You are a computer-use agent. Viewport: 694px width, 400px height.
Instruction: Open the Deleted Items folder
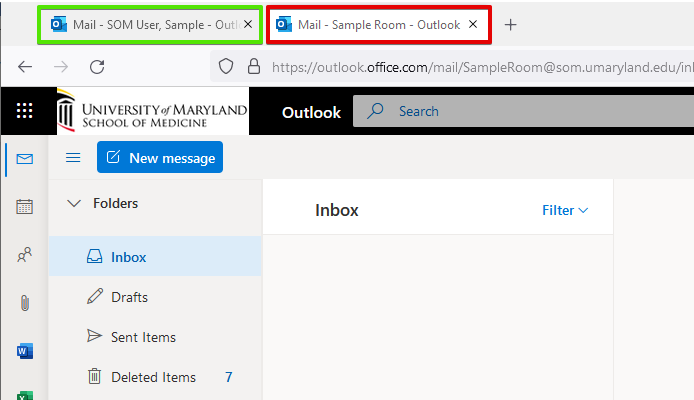coord(153,377)
